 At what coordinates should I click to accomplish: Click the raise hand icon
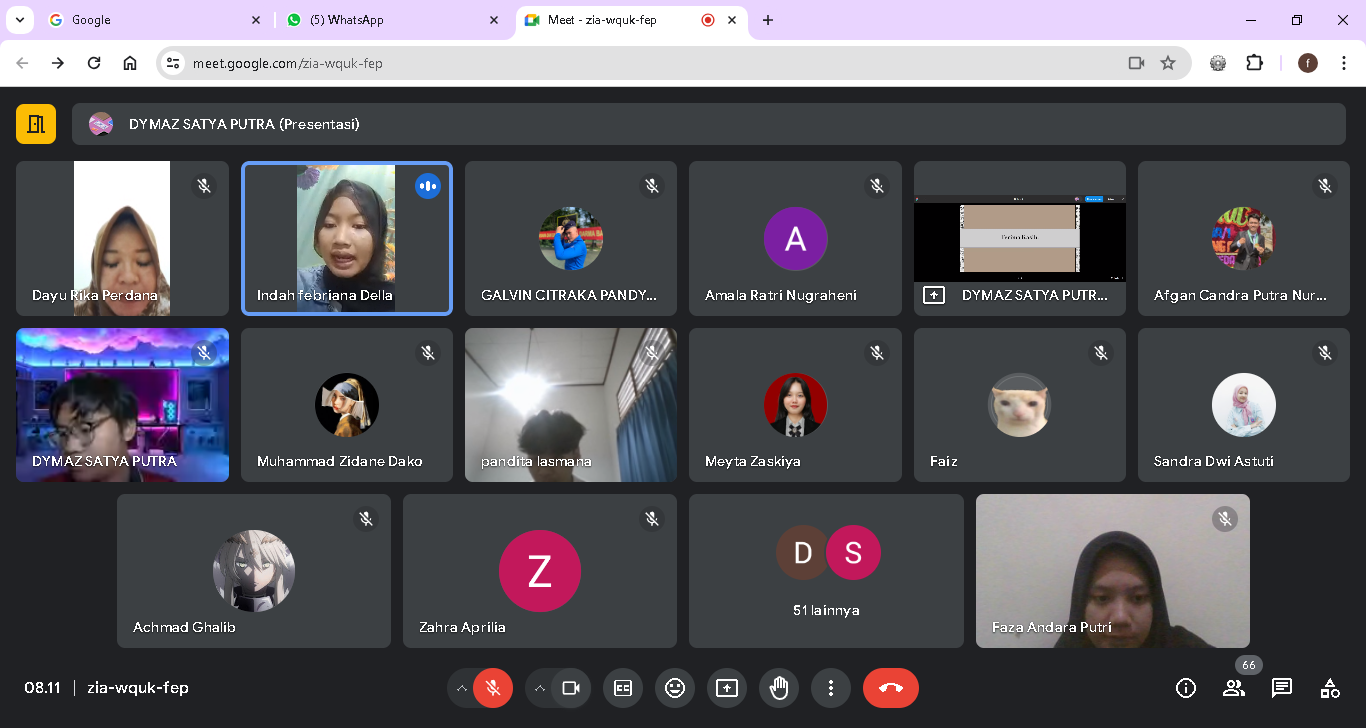click(779, 688)
